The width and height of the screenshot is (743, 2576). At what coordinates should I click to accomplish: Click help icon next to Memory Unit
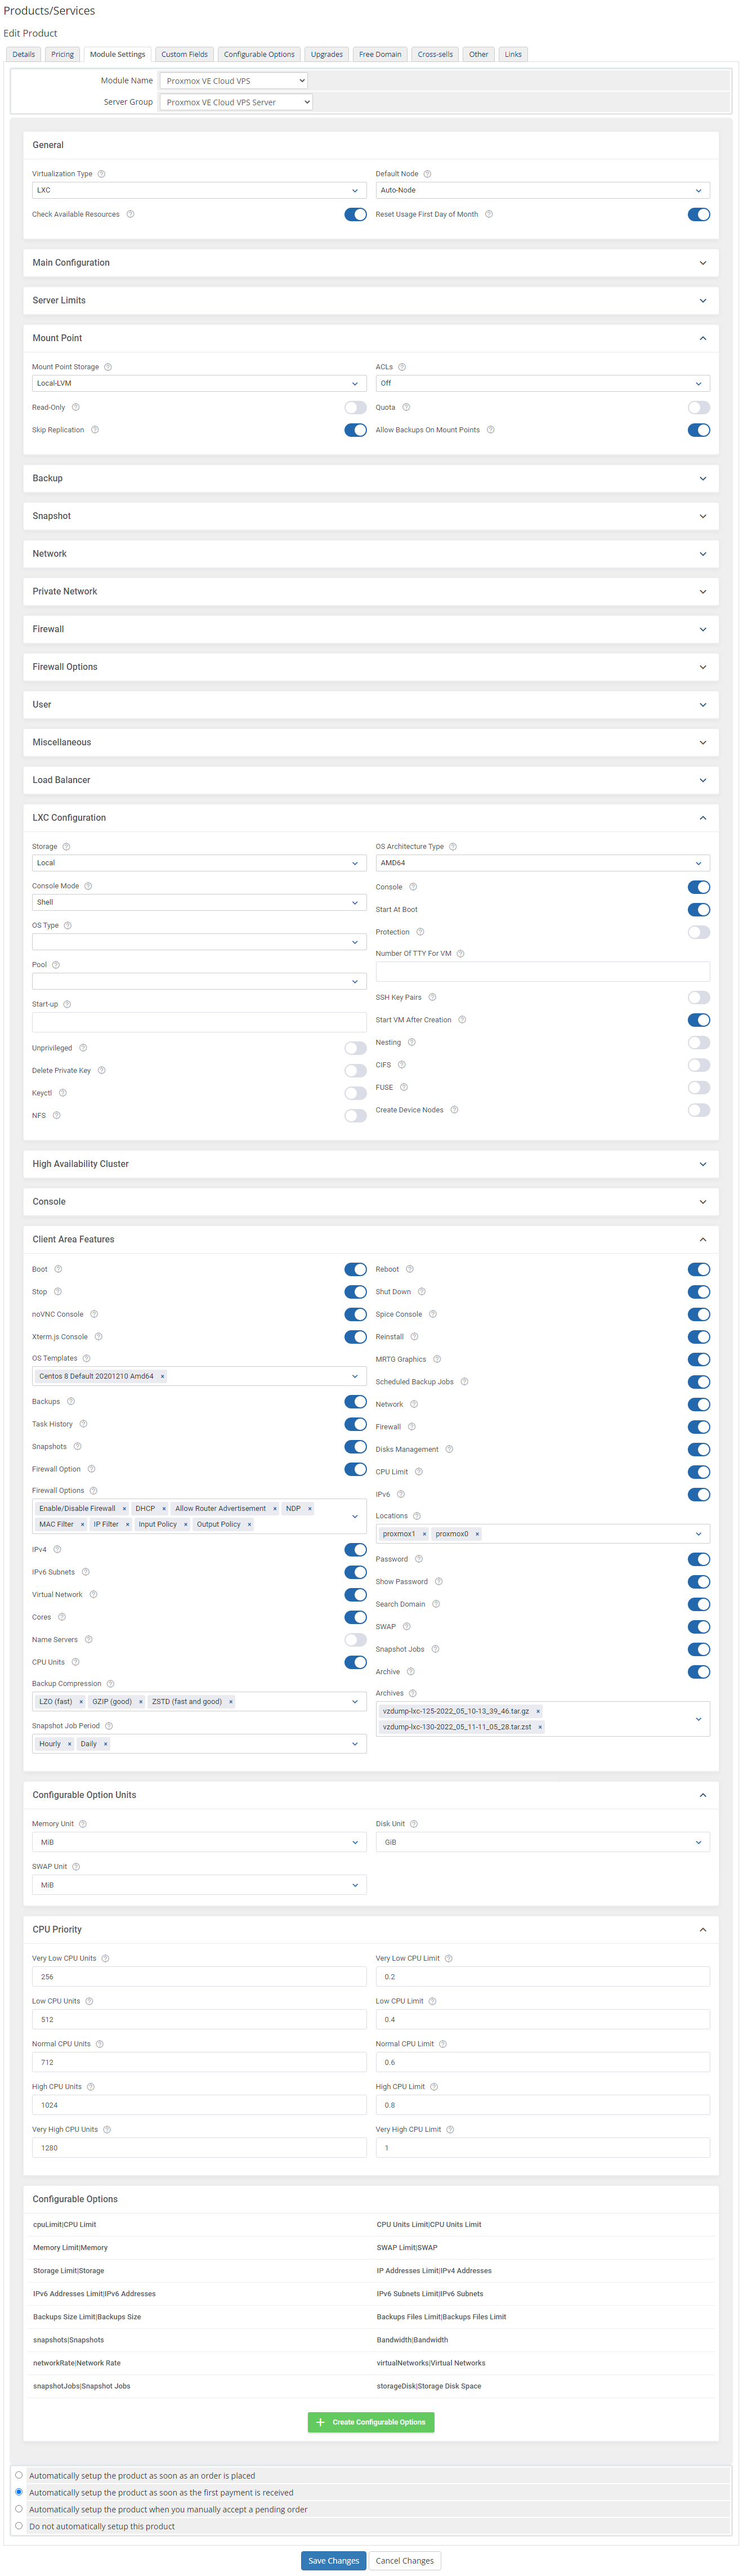pos(83,1824)
